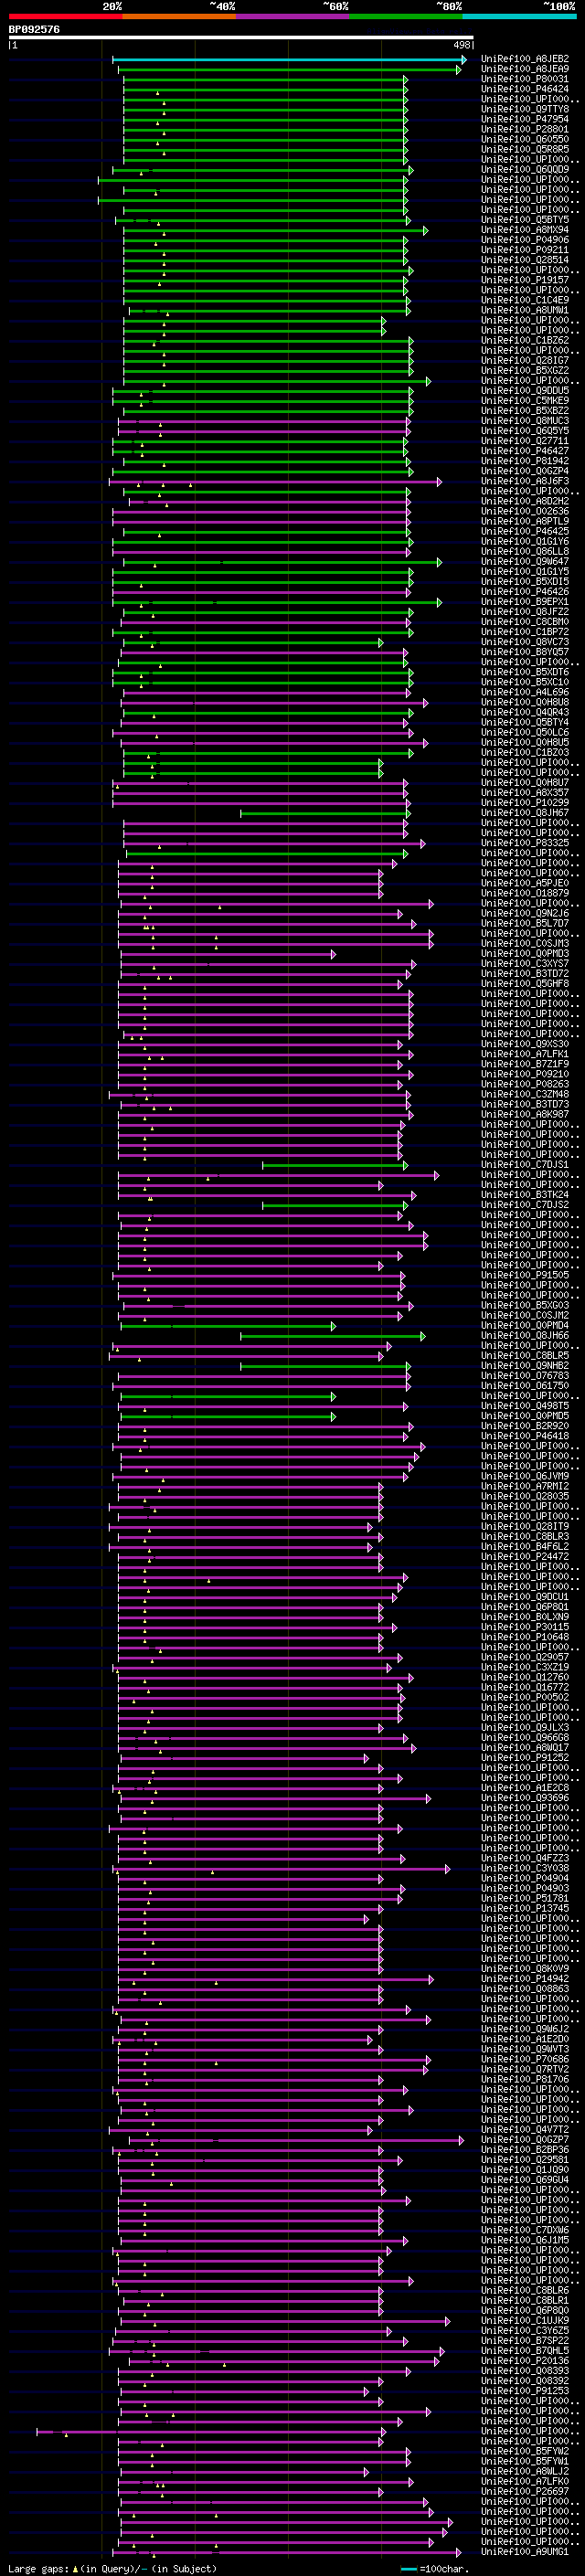Open hit UniRef100_Q8VC73
The height and width of the screenshot is (2576, 585).
click(525, 642)
